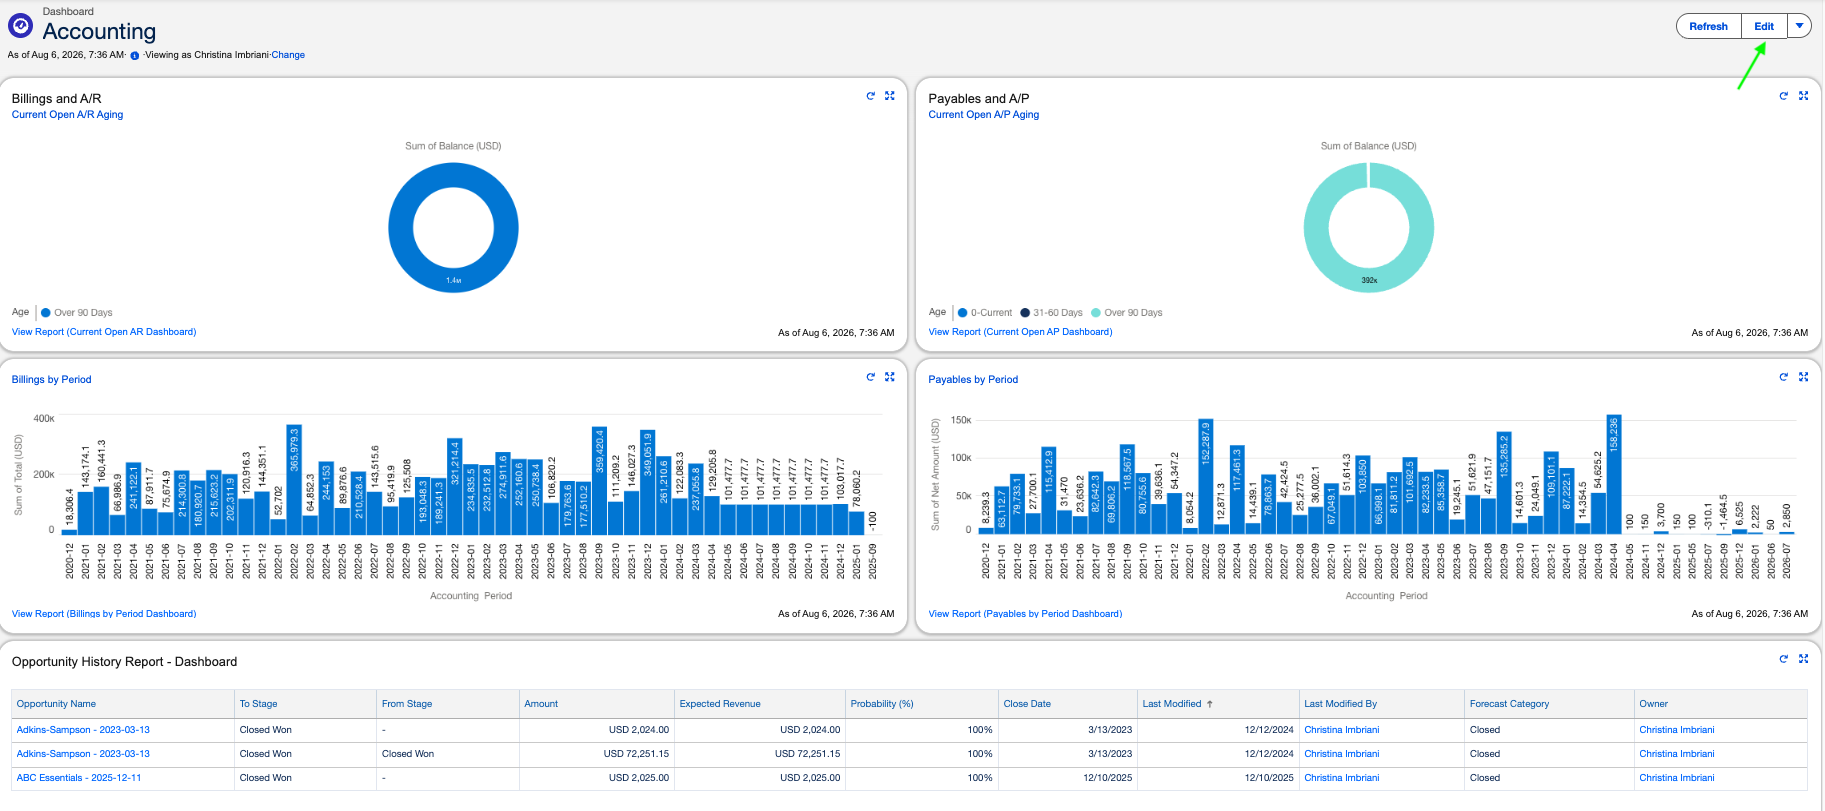Sort by From Stage column header
Image resolution: width=1825 pixels, height=811 pixels.
(x=407, y=704)
